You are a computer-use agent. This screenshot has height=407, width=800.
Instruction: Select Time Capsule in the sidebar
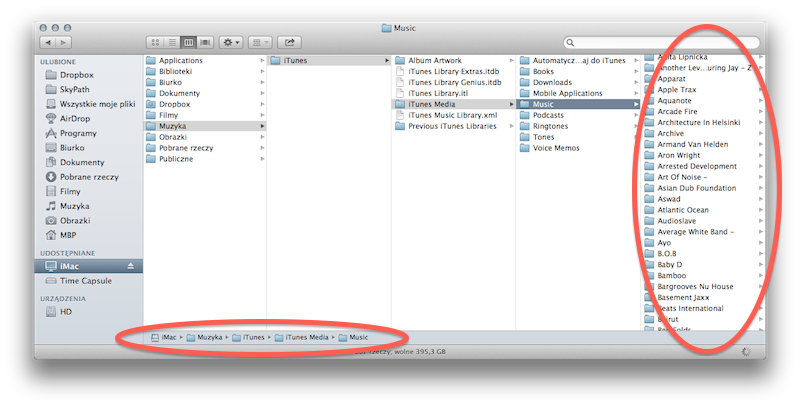[x=88, y=281]
